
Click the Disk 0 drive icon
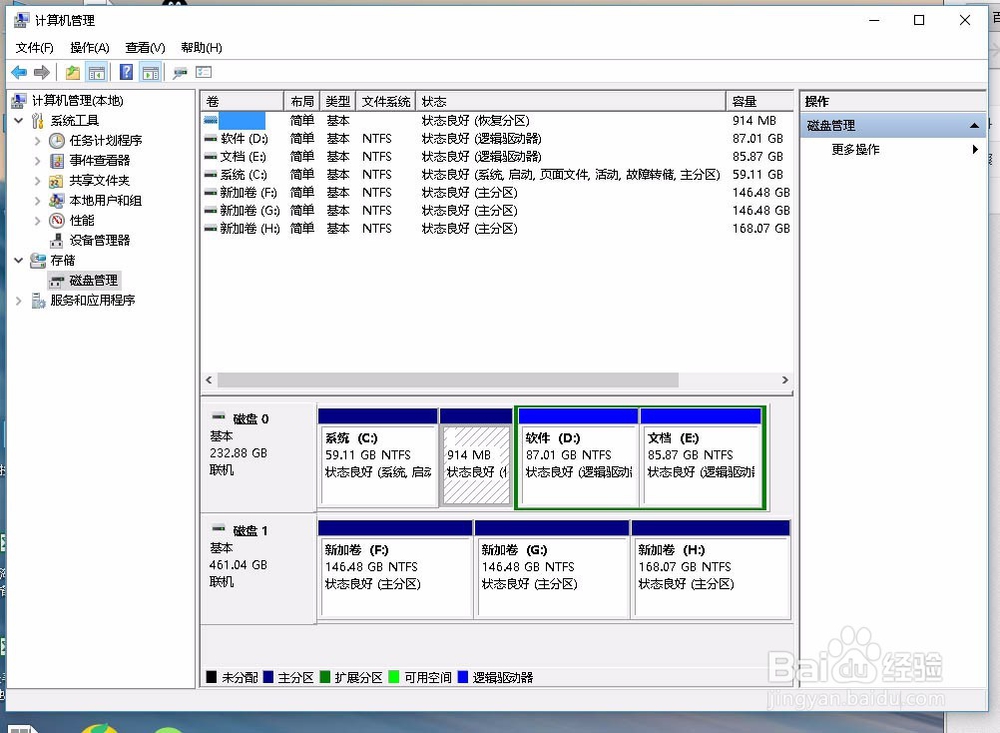(x=219, y=417)
